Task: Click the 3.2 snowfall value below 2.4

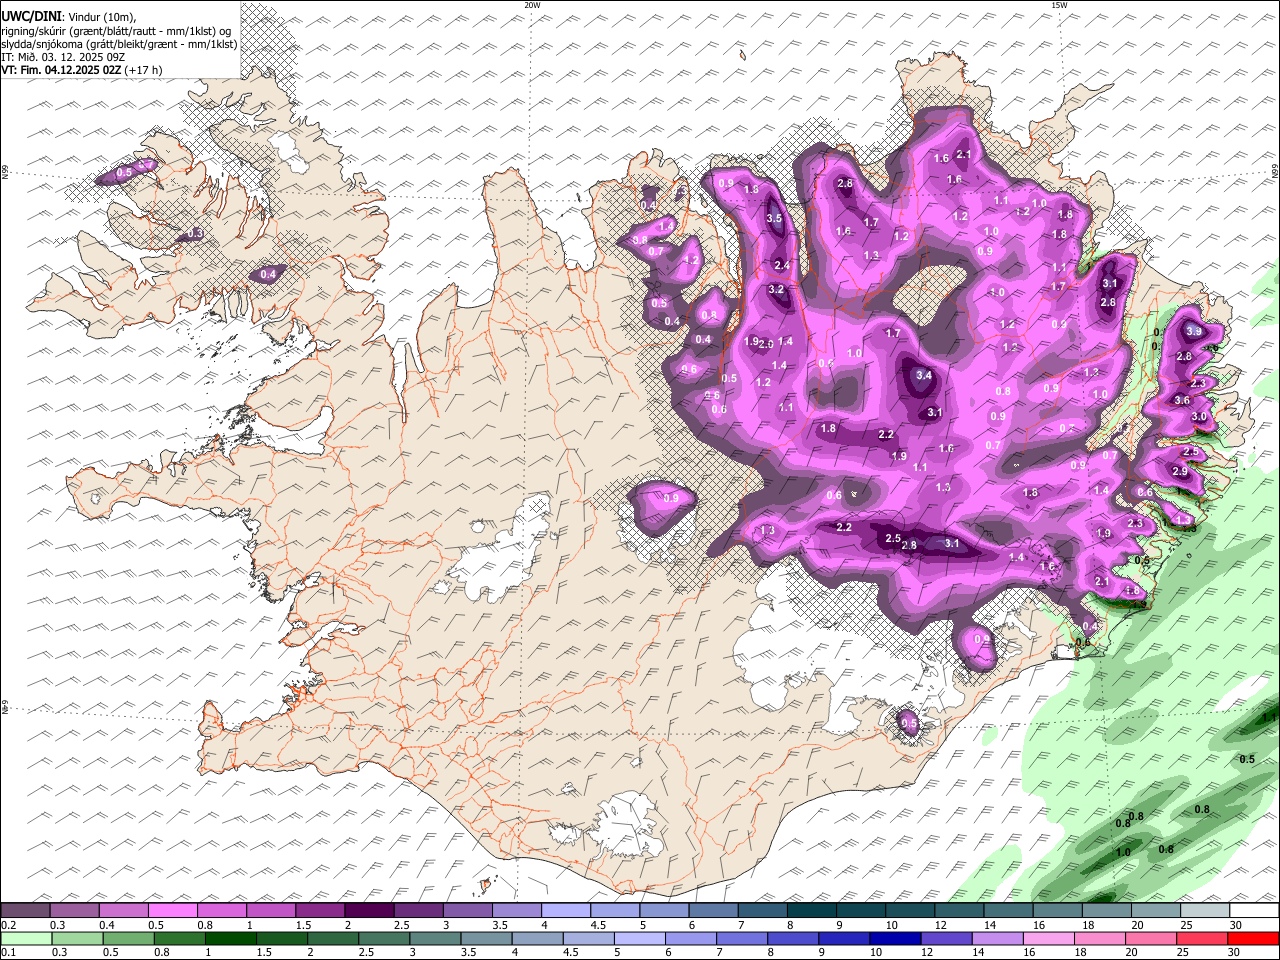Action: coord(776,290)
